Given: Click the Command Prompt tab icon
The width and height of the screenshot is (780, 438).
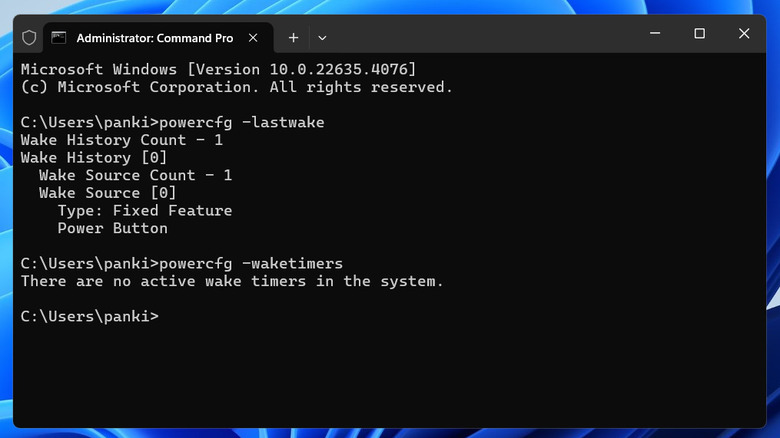Looking at the screenshot, I should tap(59, 38).
